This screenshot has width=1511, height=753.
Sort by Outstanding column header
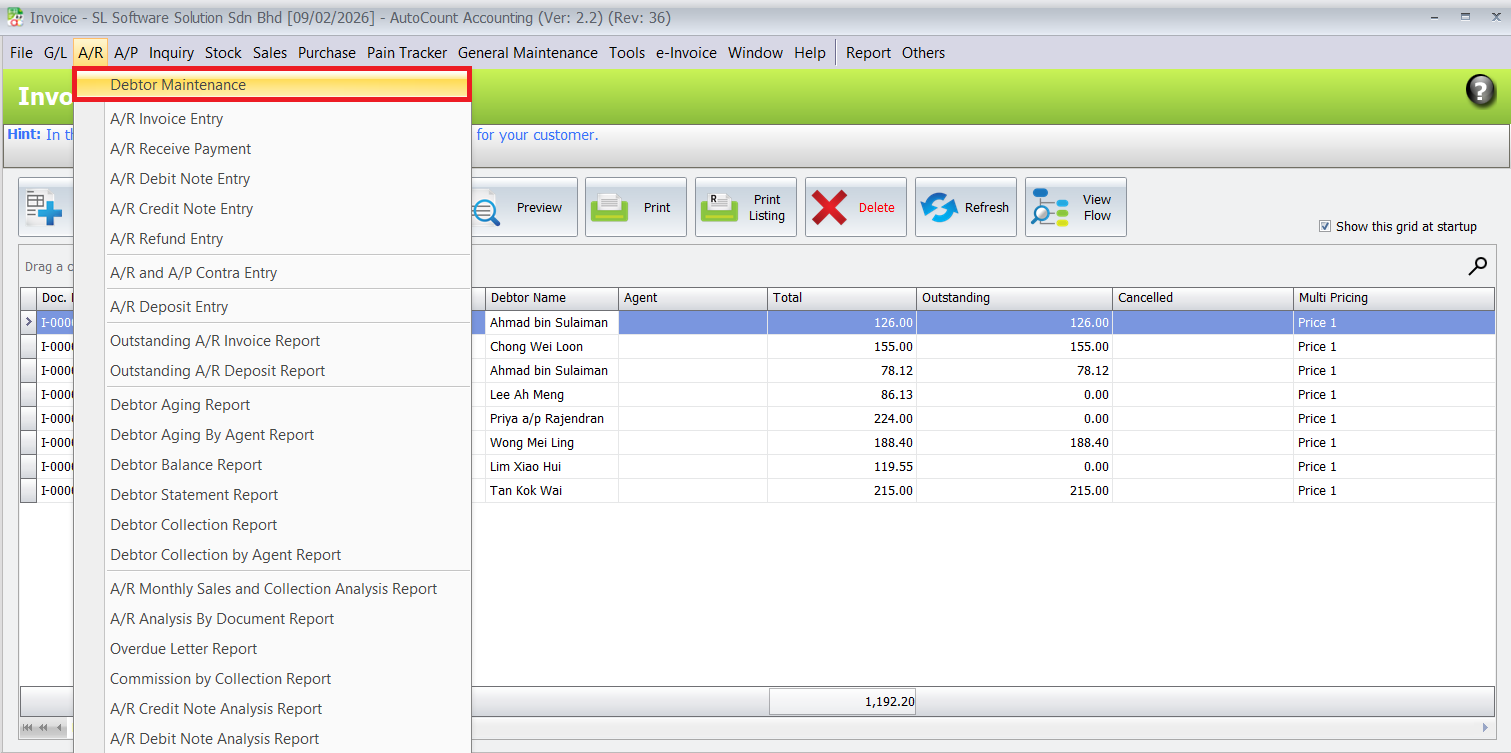(1013, 298)
